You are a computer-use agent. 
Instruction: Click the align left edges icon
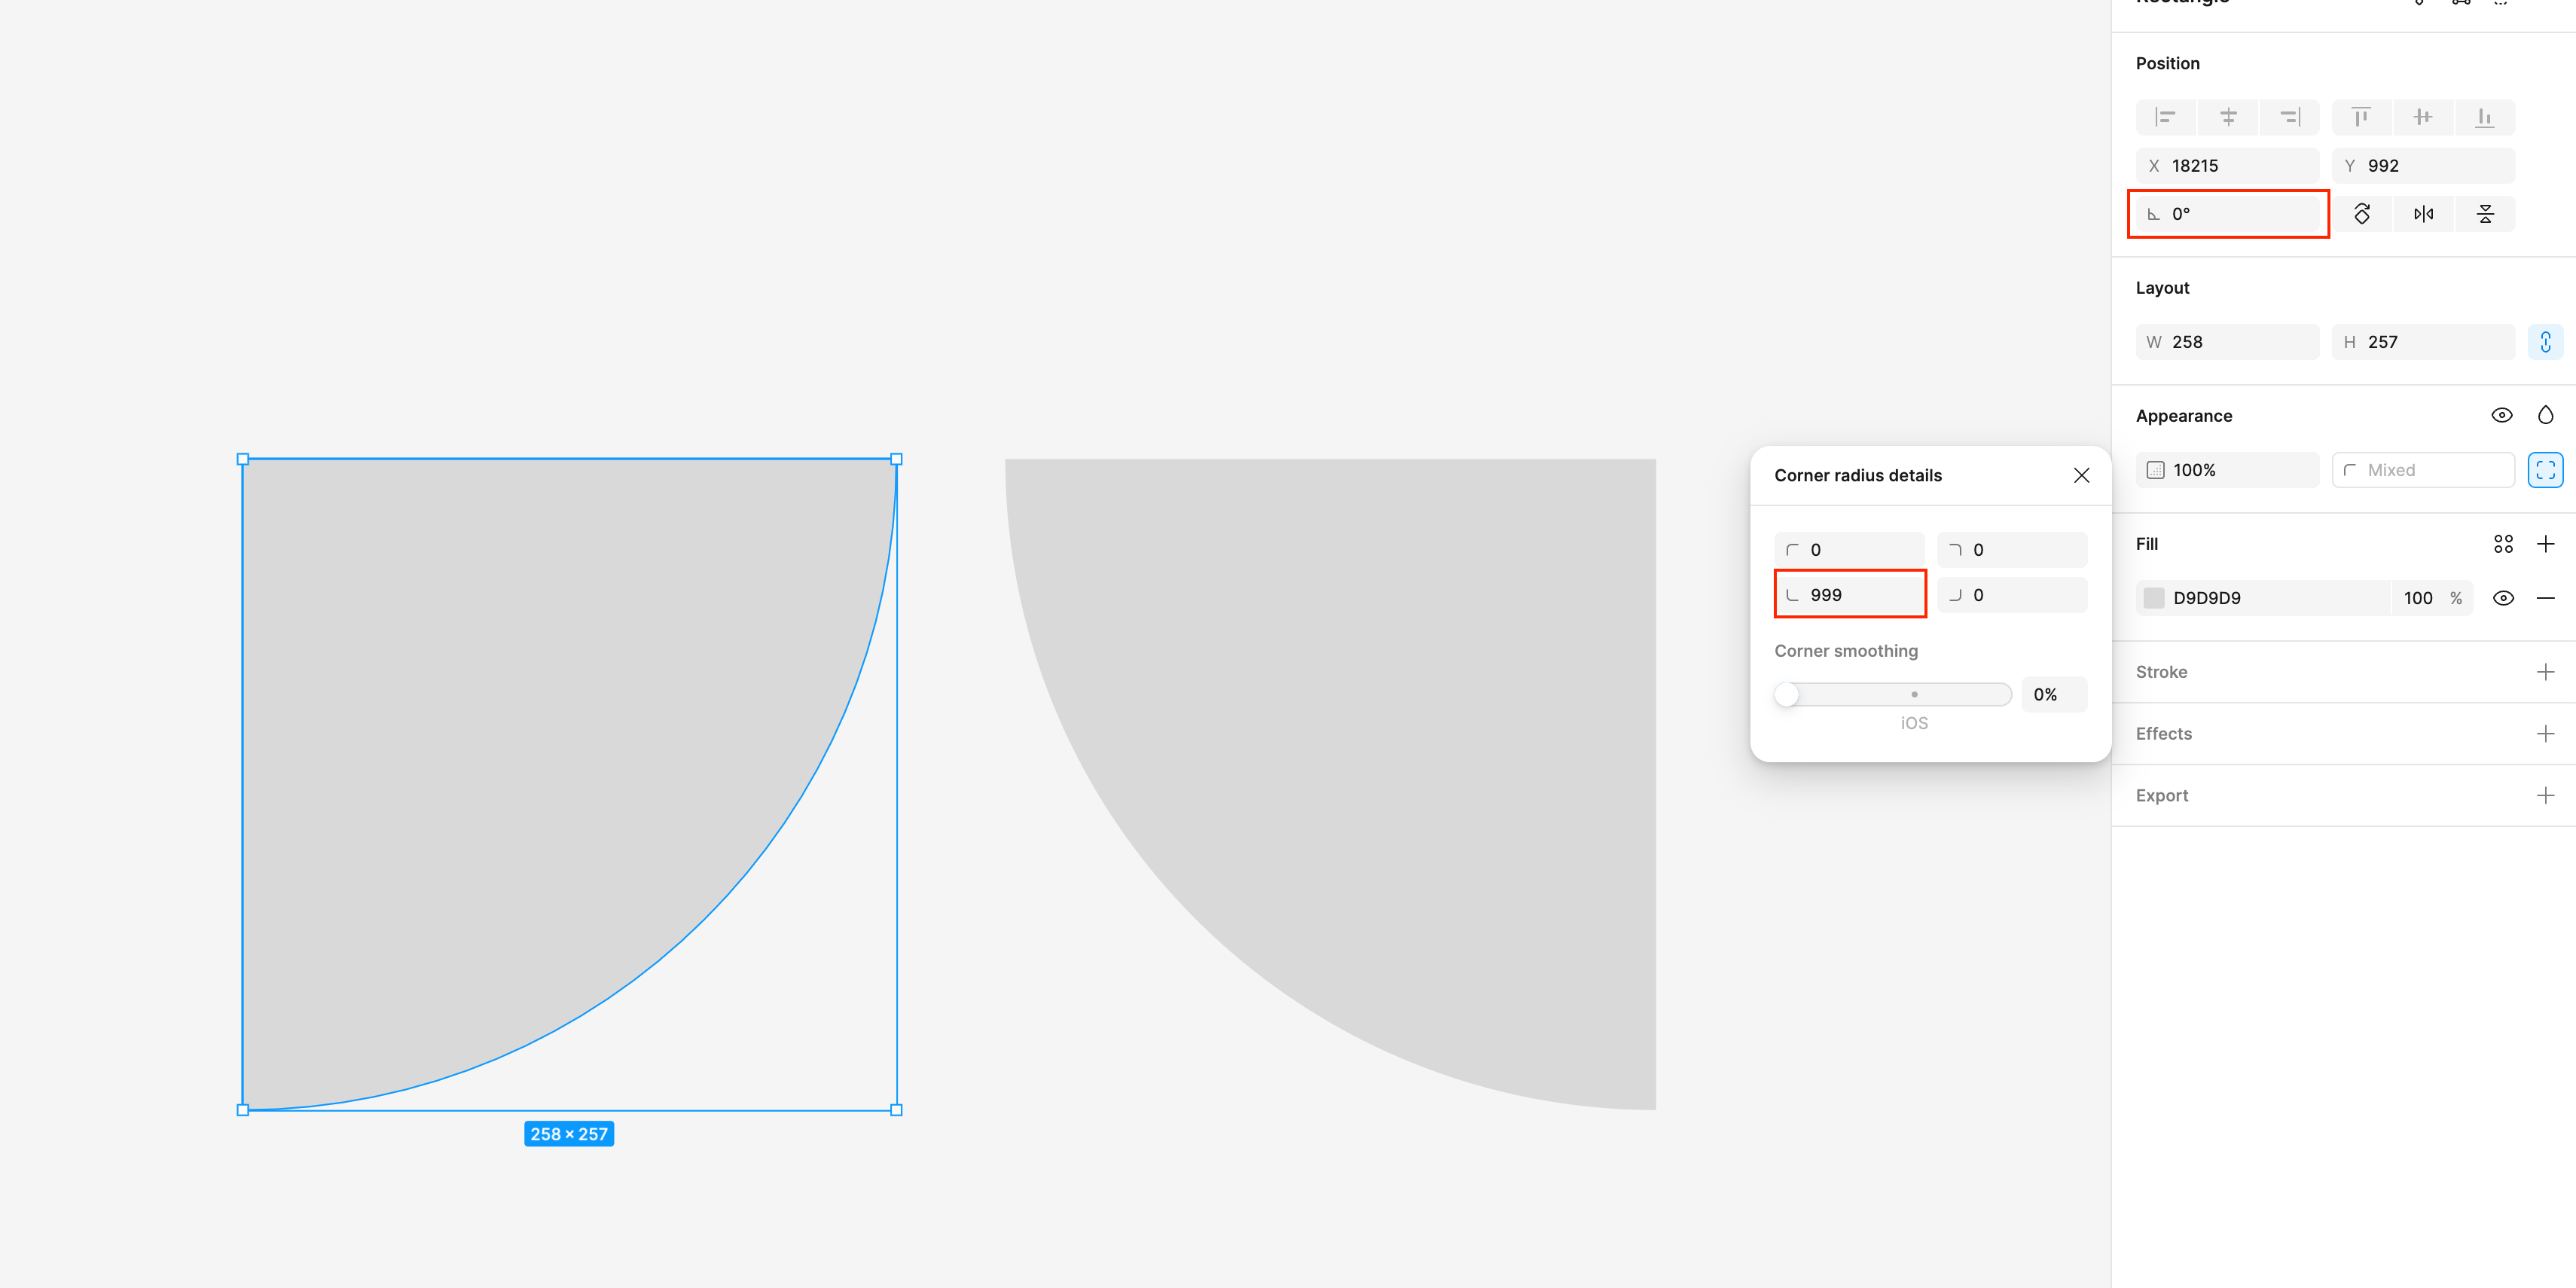pos(2165,117)
